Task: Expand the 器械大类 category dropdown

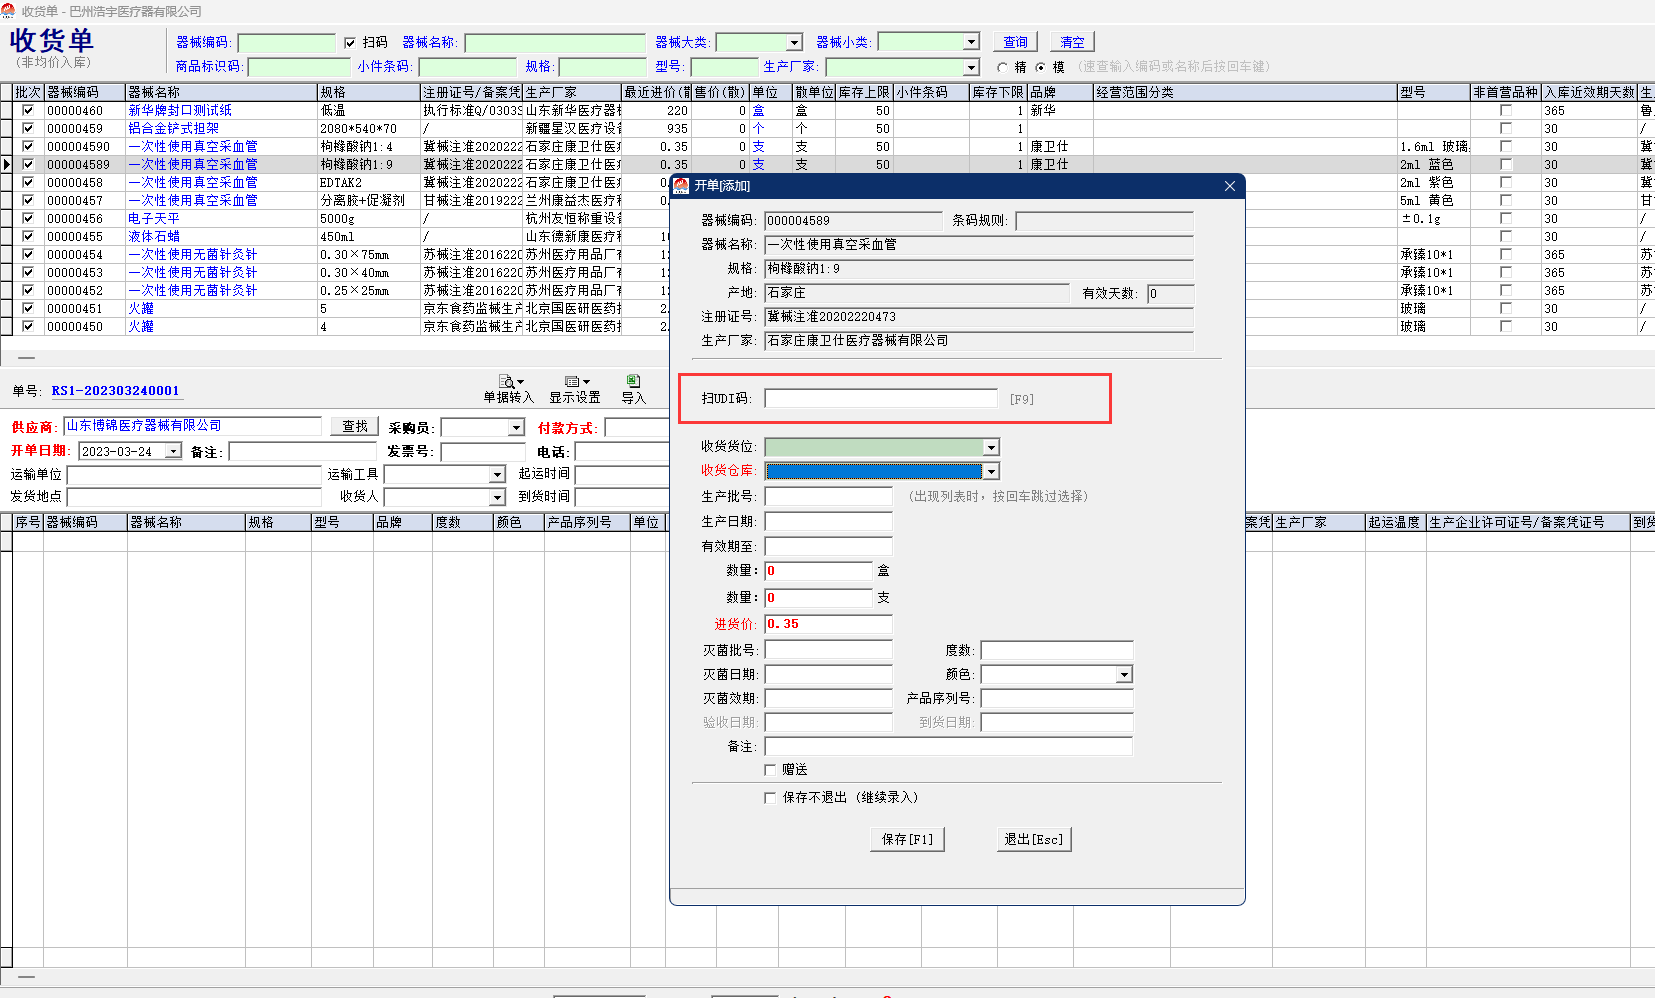Action: 795,43
